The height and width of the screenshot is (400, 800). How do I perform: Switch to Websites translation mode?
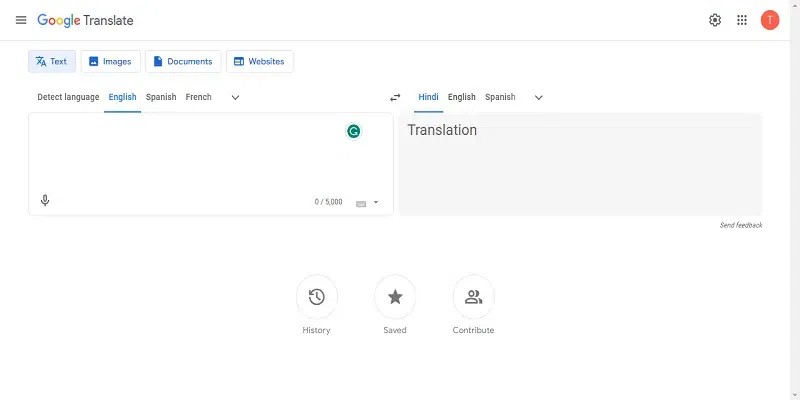pyautogui.click(x=260, y=61)
